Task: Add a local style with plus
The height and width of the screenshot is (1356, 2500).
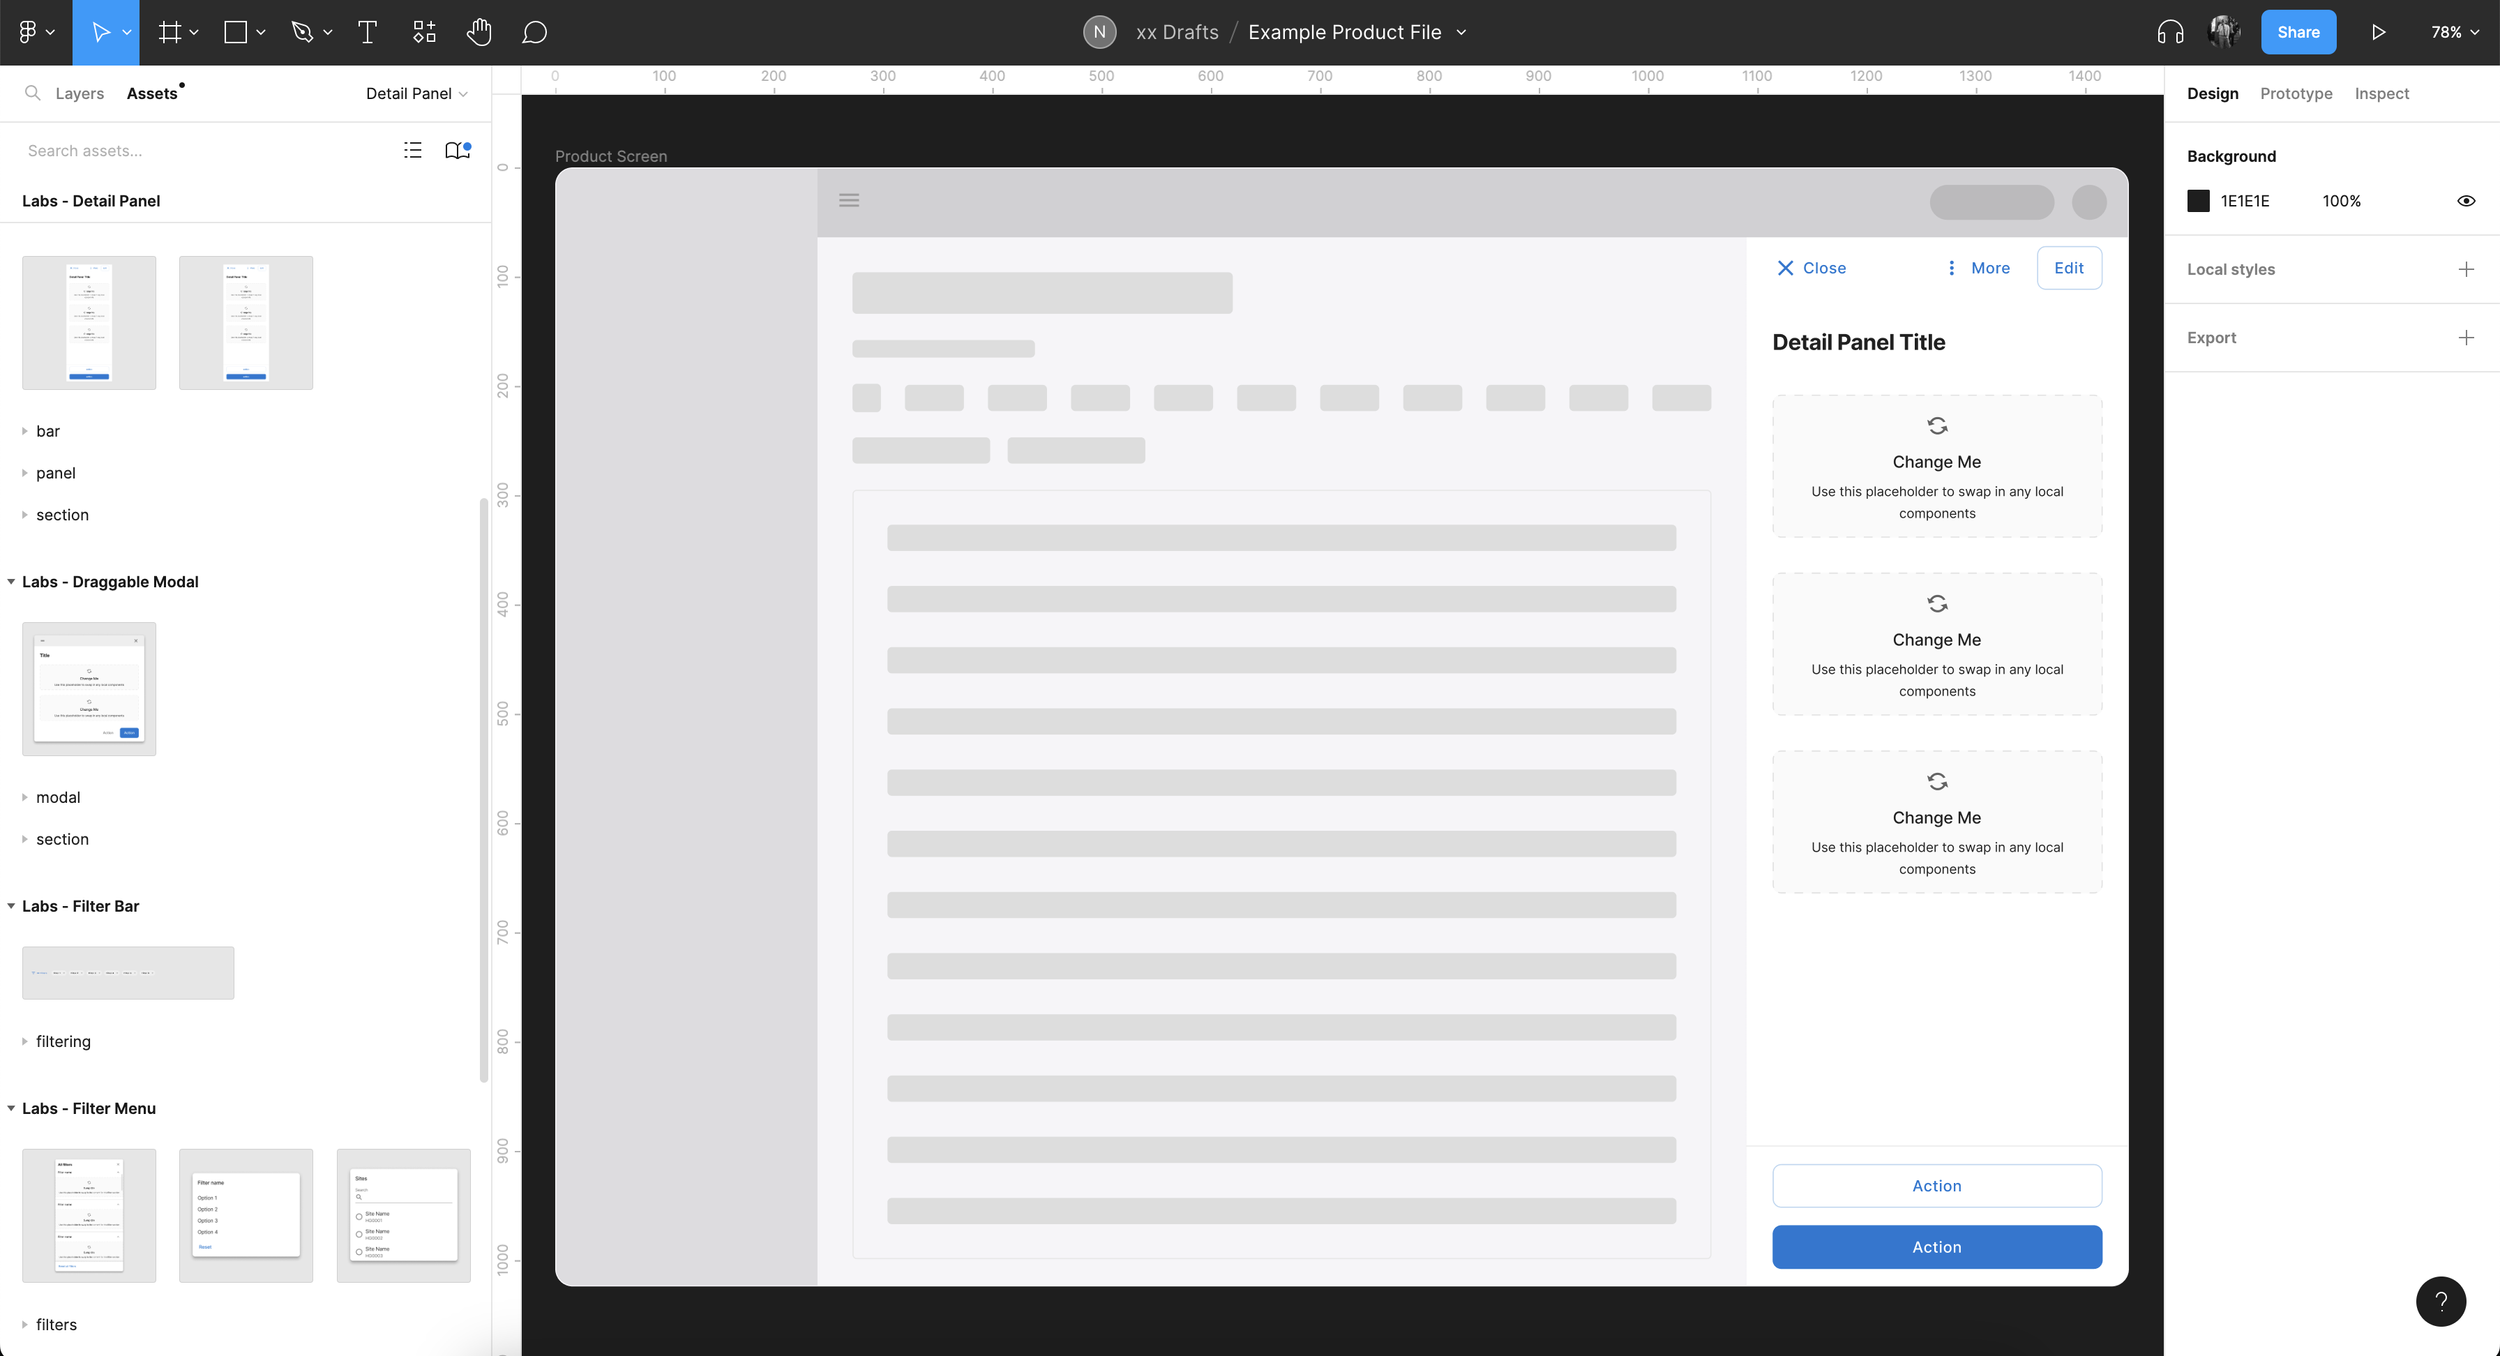Action: pos(2466,269)
